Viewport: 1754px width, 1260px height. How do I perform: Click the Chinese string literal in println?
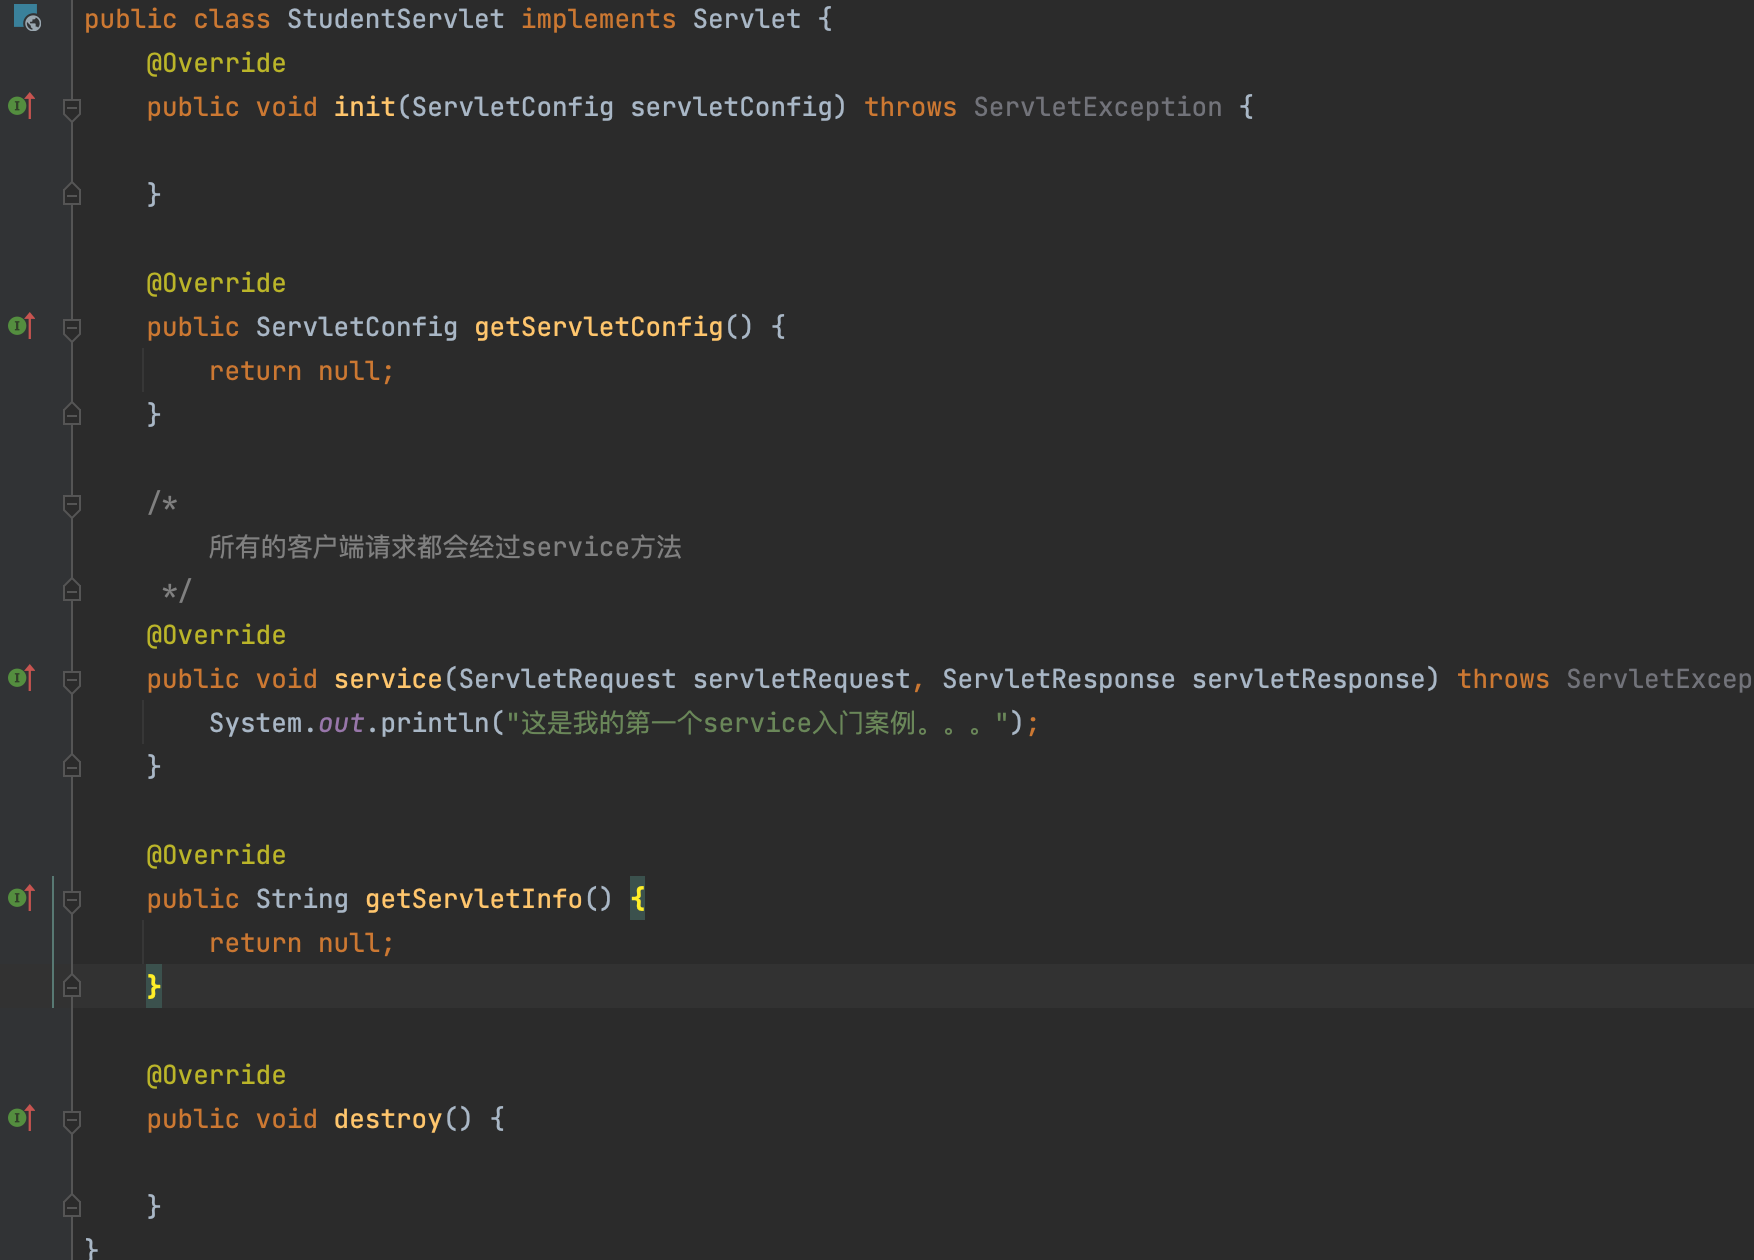coord(757,723)
